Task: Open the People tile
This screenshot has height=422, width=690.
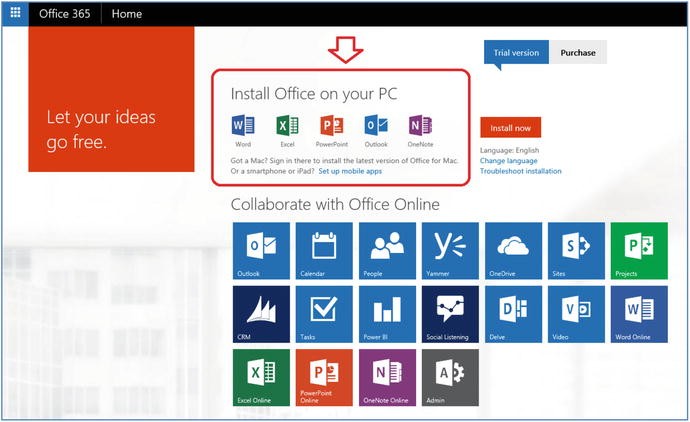Action: [x=387, y=251]
